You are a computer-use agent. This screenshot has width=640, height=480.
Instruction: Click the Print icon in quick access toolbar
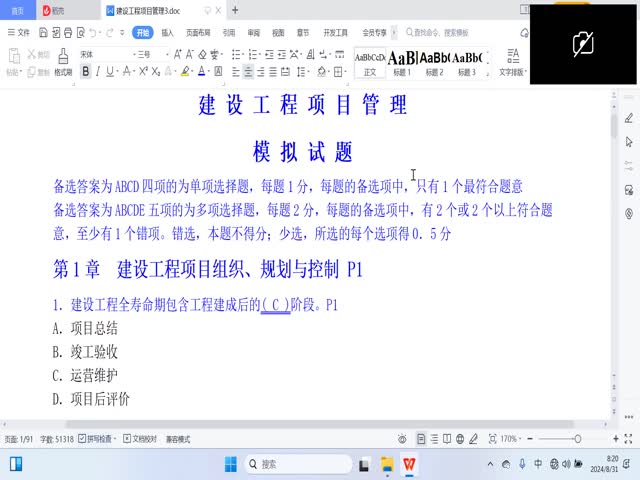[x=68, y=33]
